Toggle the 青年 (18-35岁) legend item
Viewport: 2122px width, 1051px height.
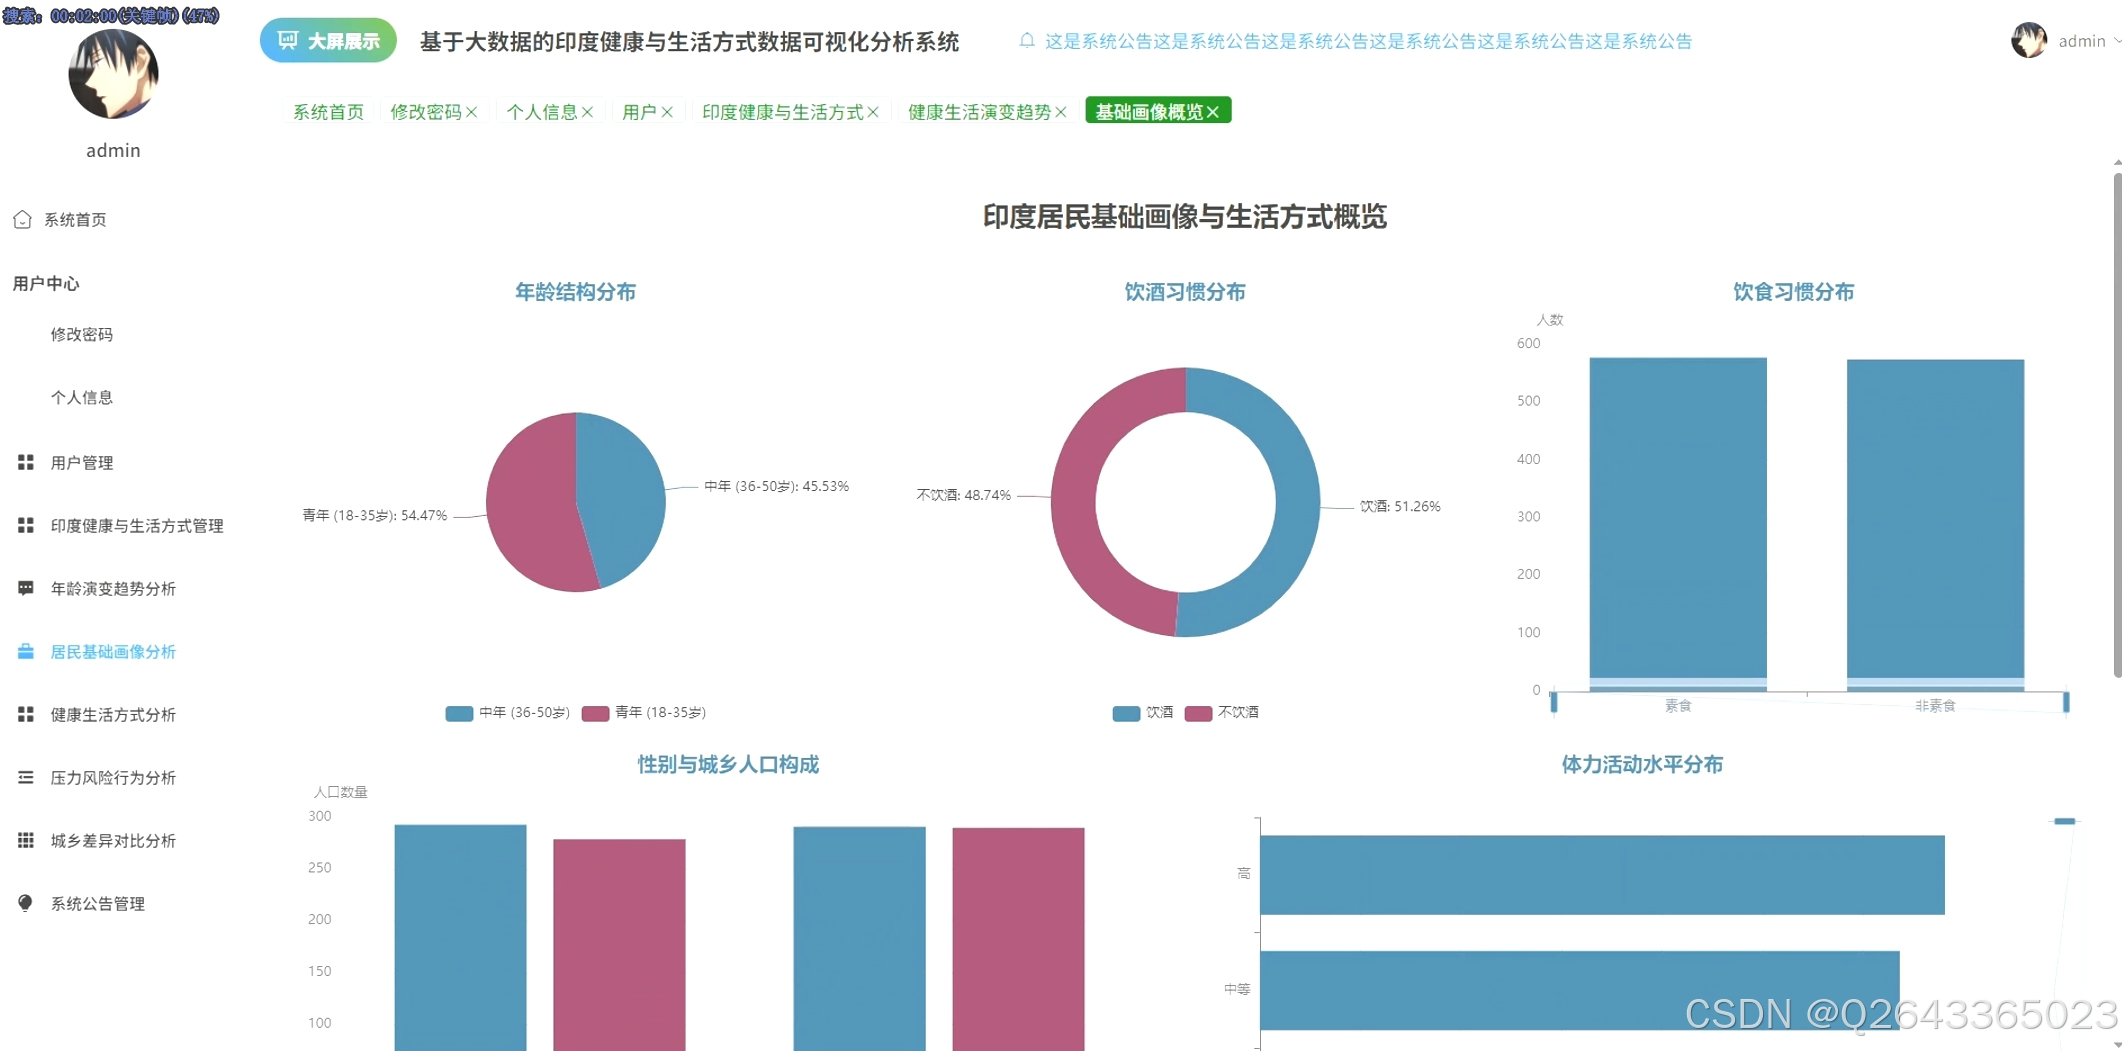pos(644,713)
